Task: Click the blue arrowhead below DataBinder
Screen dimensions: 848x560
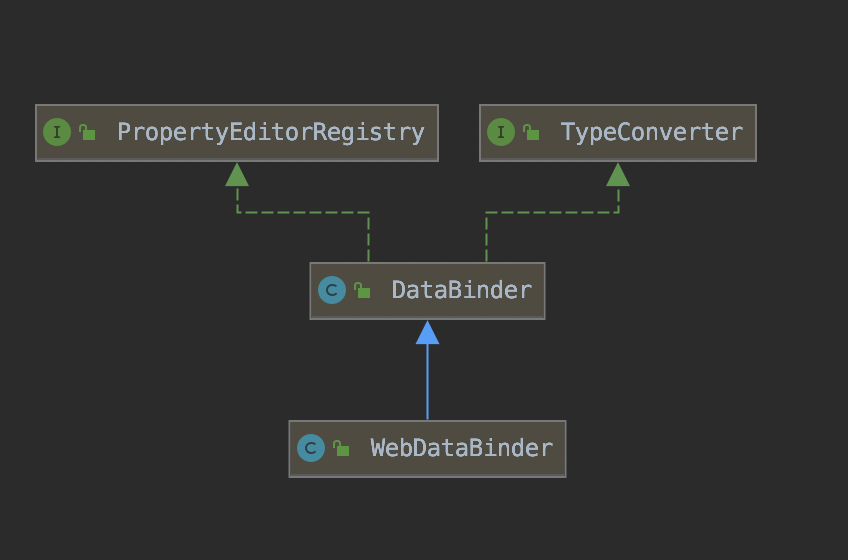Action: coord(427,332)
